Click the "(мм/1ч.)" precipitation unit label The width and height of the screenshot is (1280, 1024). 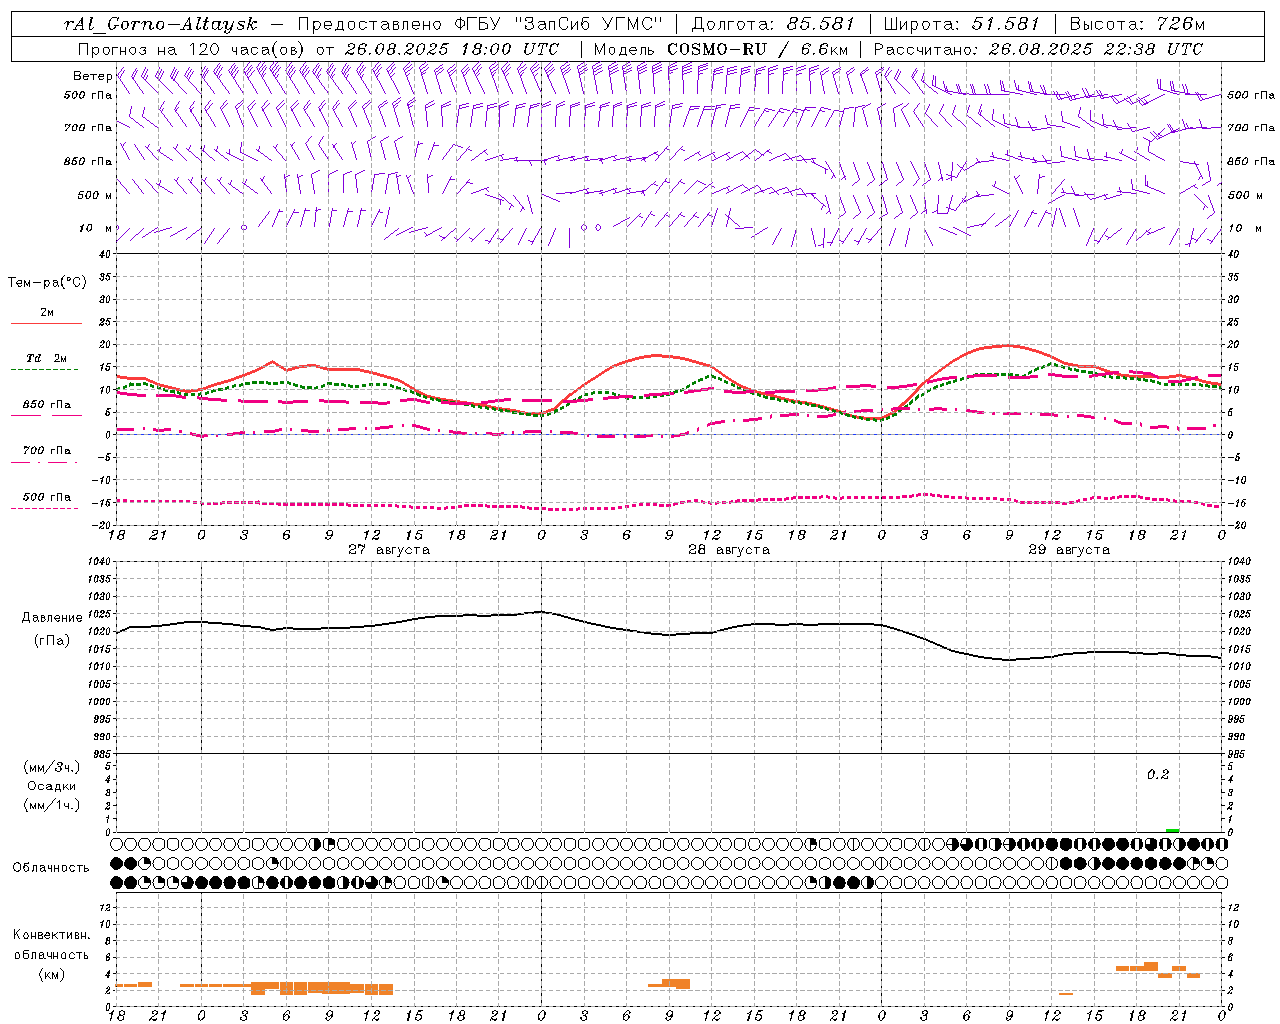tap(52, 805)
